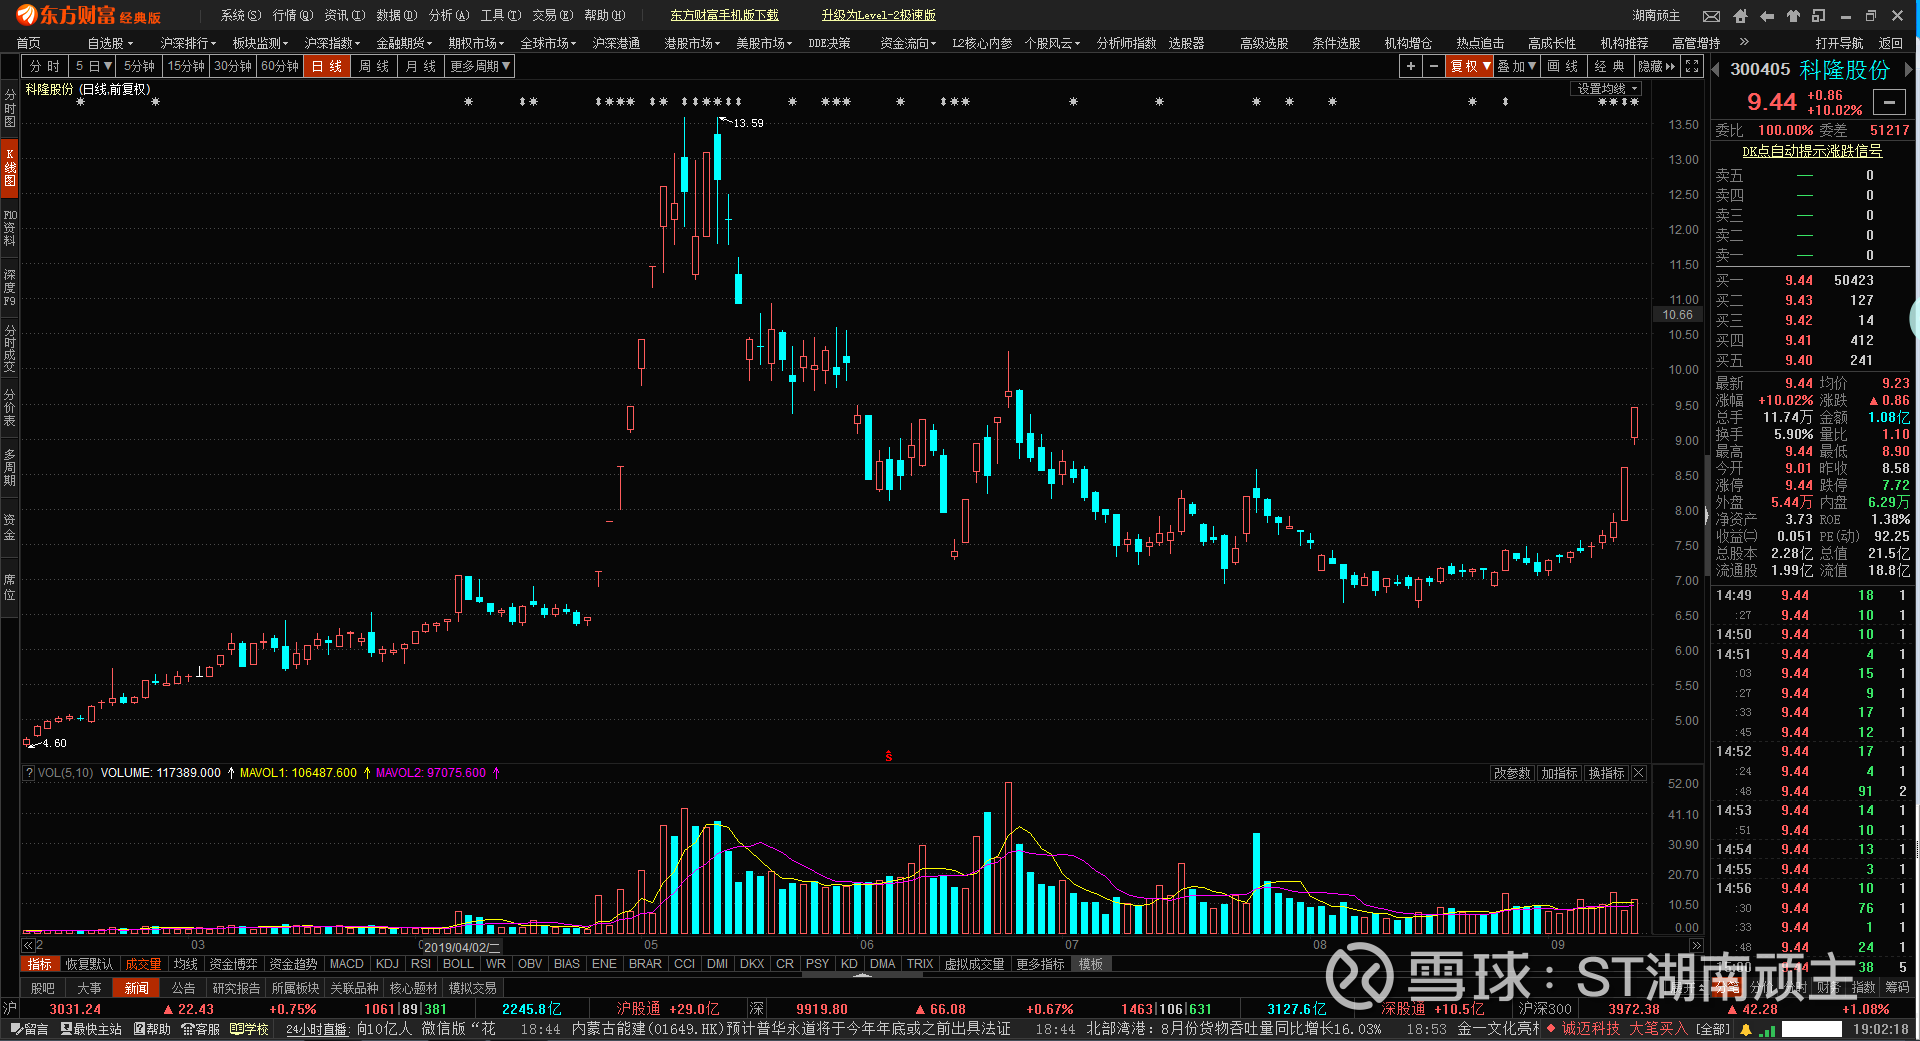This screenshot has height=1041, width=1920.
Task: Close the volume indicator panel
Action: pyautogui.click(x=1639, y=773)
